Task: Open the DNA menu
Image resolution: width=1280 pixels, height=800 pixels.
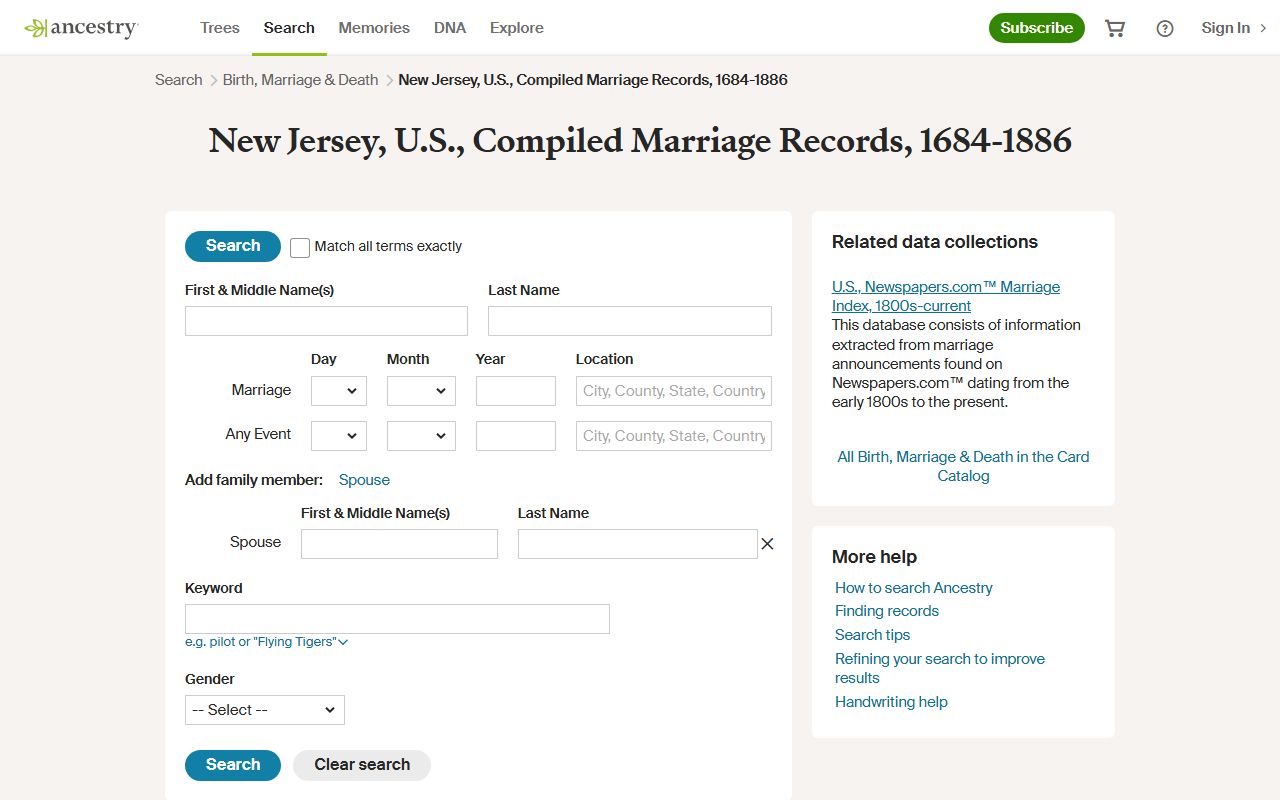Action: click(450, 28)
